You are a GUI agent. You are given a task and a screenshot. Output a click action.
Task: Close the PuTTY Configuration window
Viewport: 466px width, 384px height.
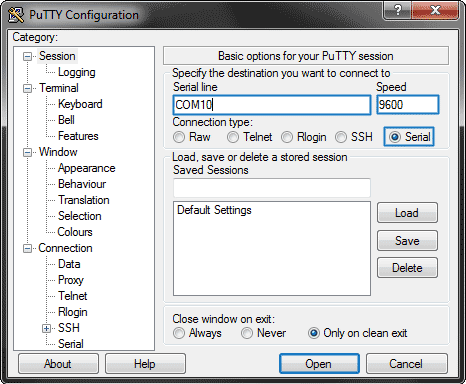point(436,11)
